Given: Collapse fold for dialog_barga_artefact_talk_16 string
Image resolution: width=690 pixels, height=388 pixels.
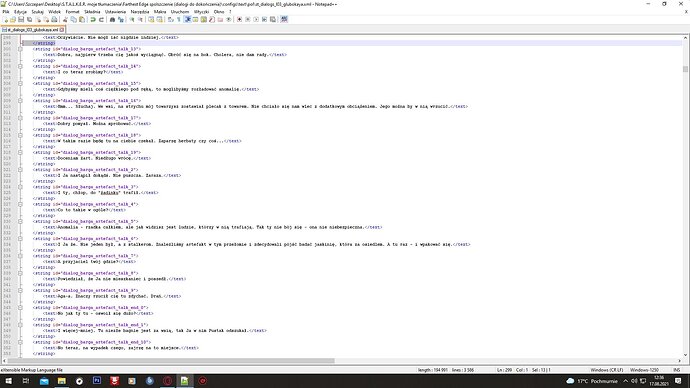Looking at the screenshot, I should (x=20, y=101).
